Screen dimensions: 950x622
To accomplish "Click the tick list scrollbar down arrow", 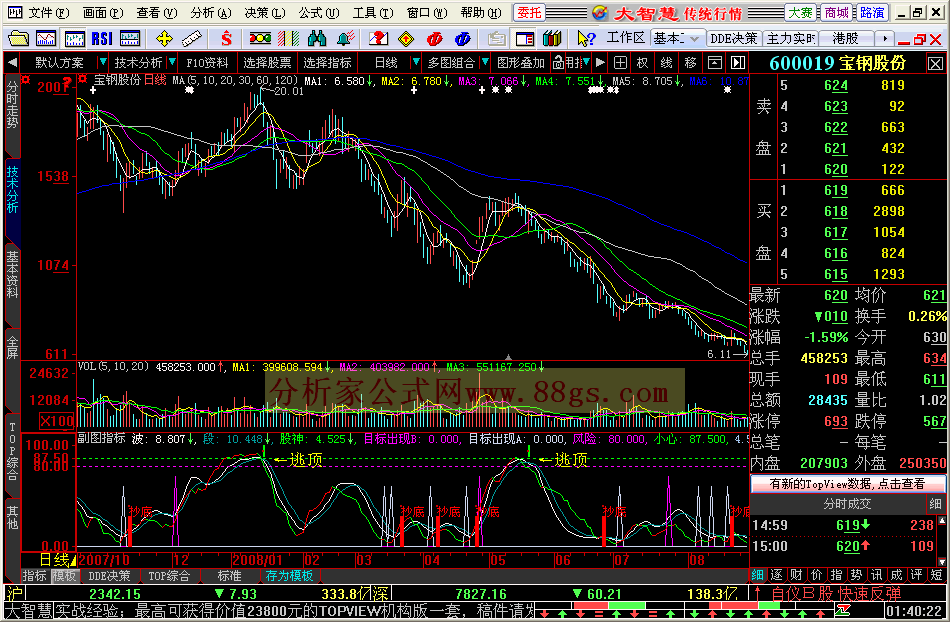I will 942,561.
